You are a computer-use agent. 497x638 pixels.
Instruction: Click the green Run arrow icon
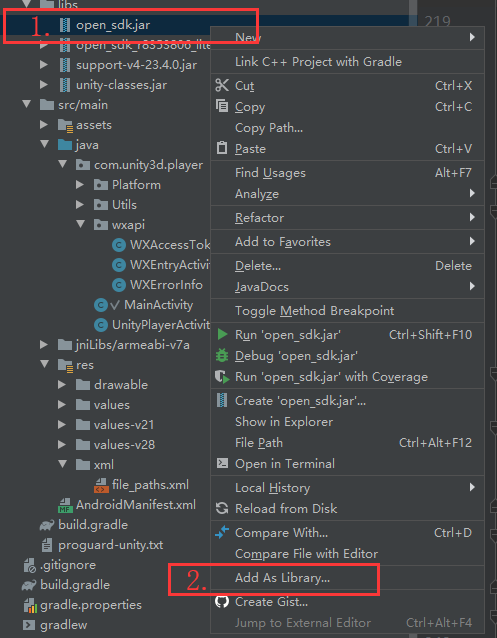tap(222, 334)
